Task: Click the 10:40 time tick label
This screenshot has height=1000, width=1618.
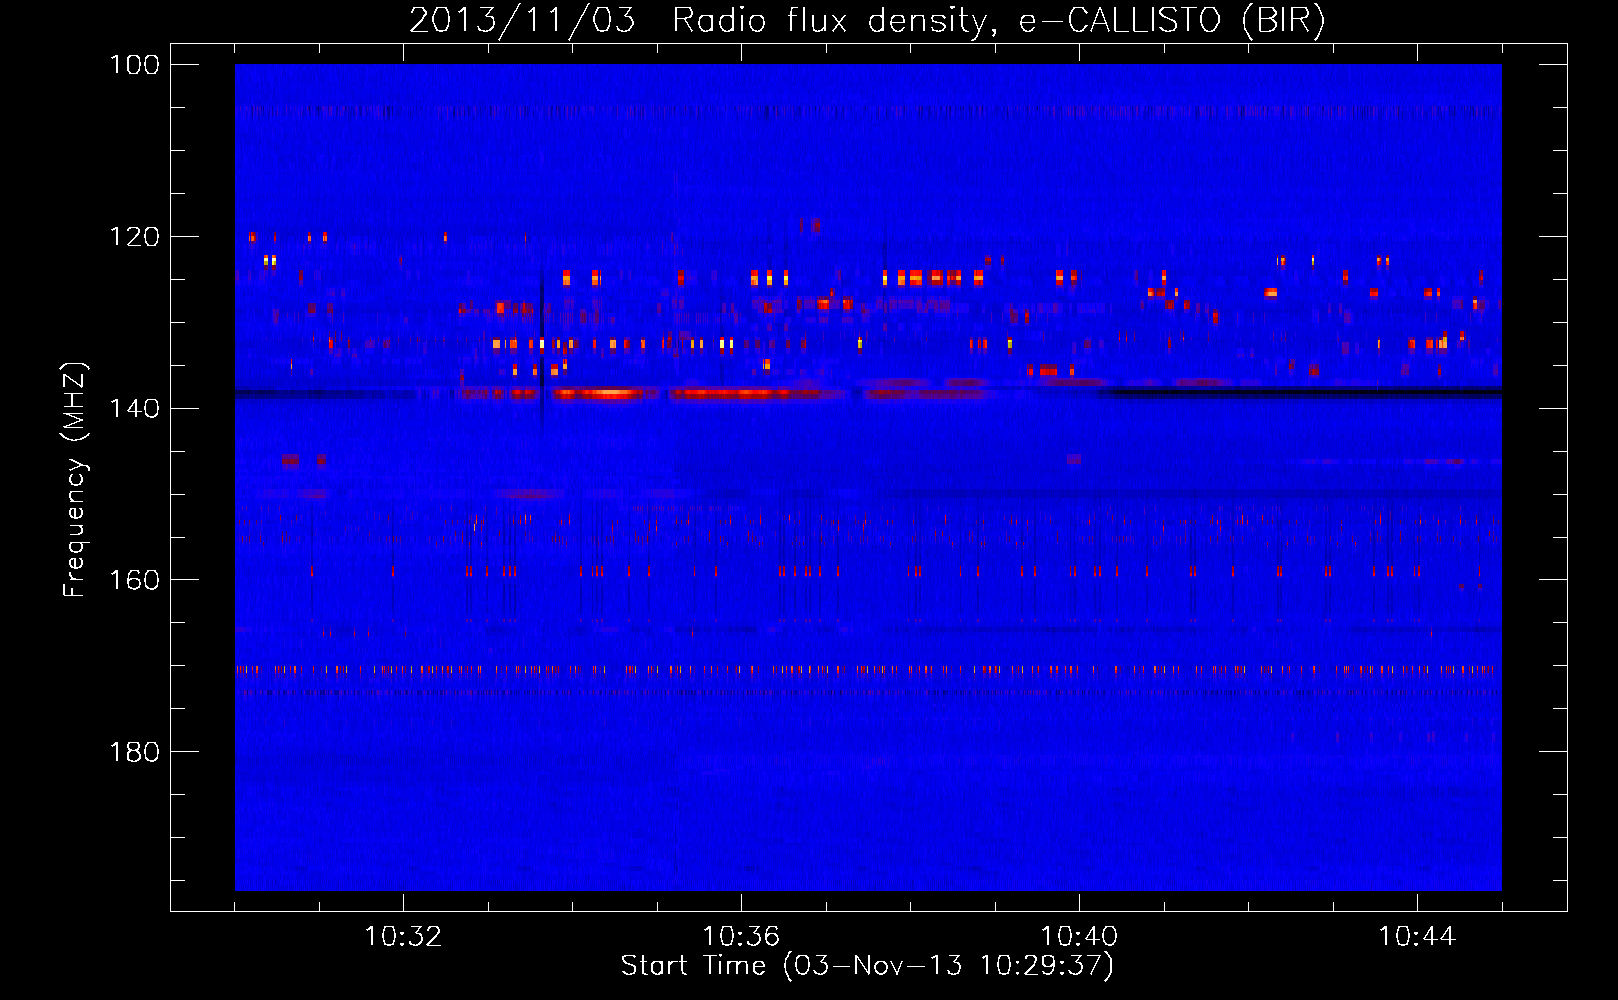Action: point(1079,937)
